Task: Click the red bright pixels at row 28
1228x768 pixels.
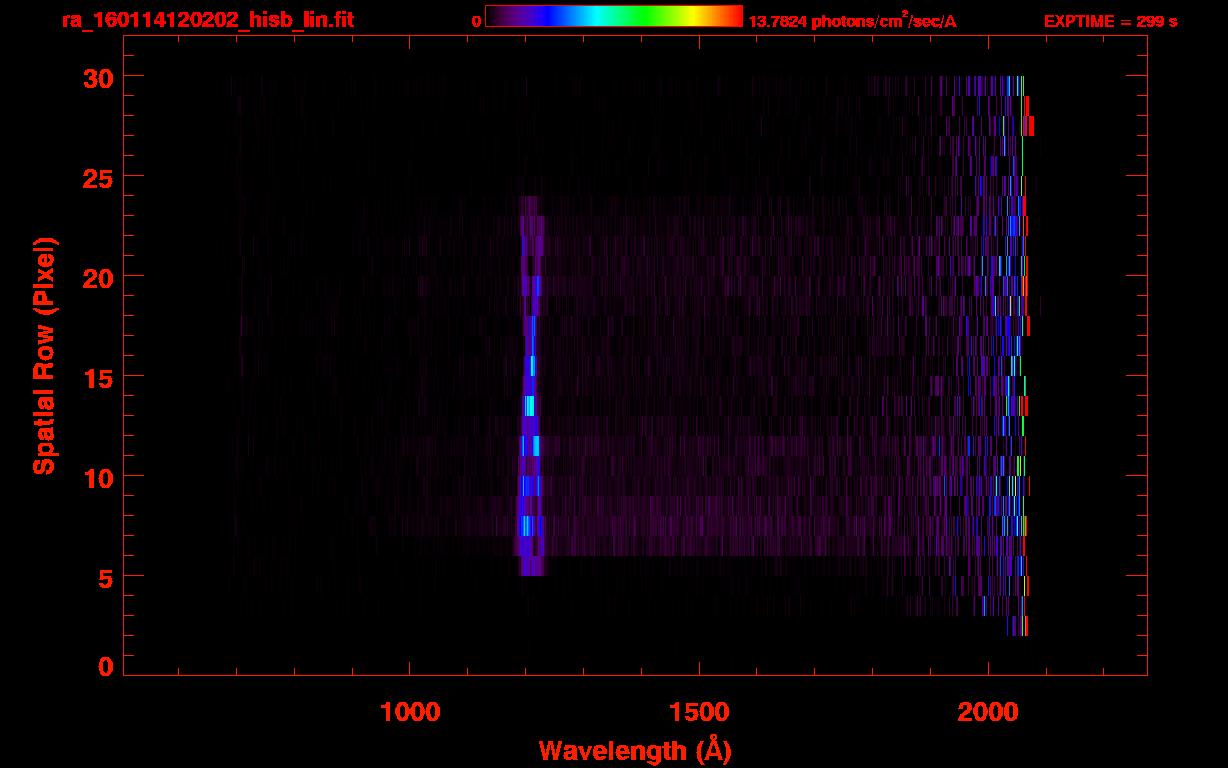Action: coord(1030,125)
